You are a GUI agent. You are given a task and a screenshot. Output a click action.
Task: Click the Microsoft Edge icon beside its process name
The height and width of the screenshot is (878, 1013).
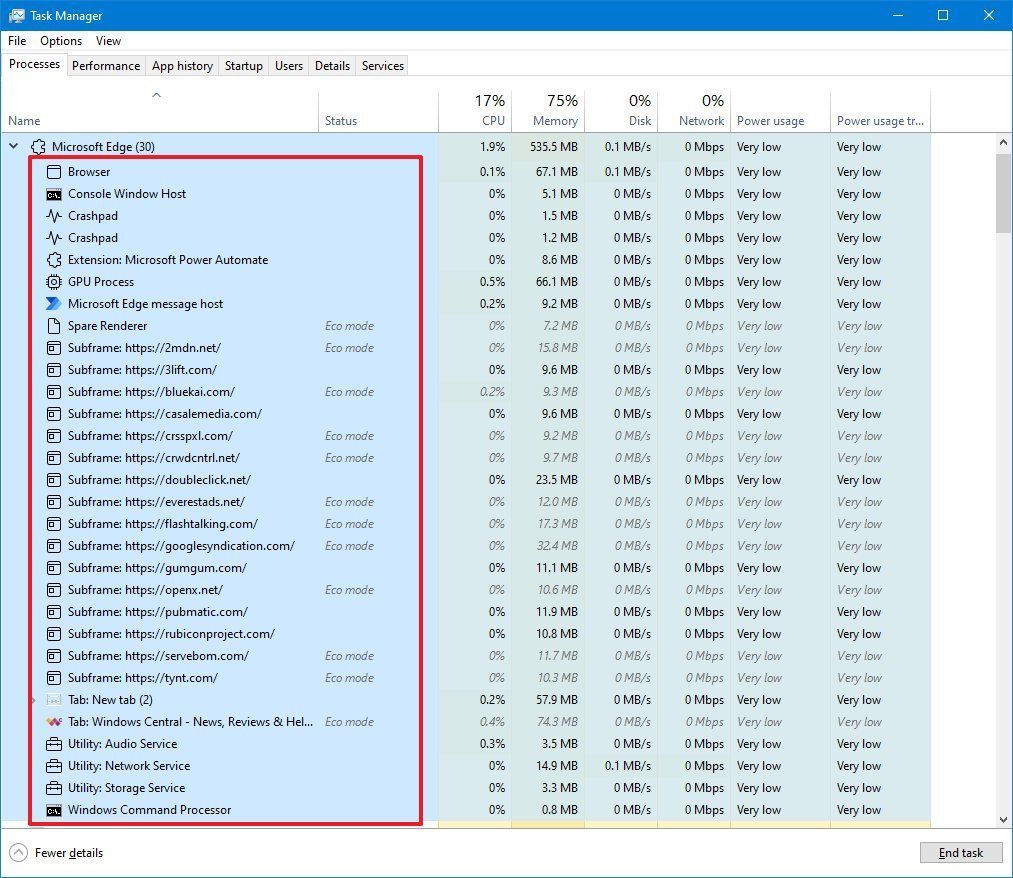click(38, 146)
